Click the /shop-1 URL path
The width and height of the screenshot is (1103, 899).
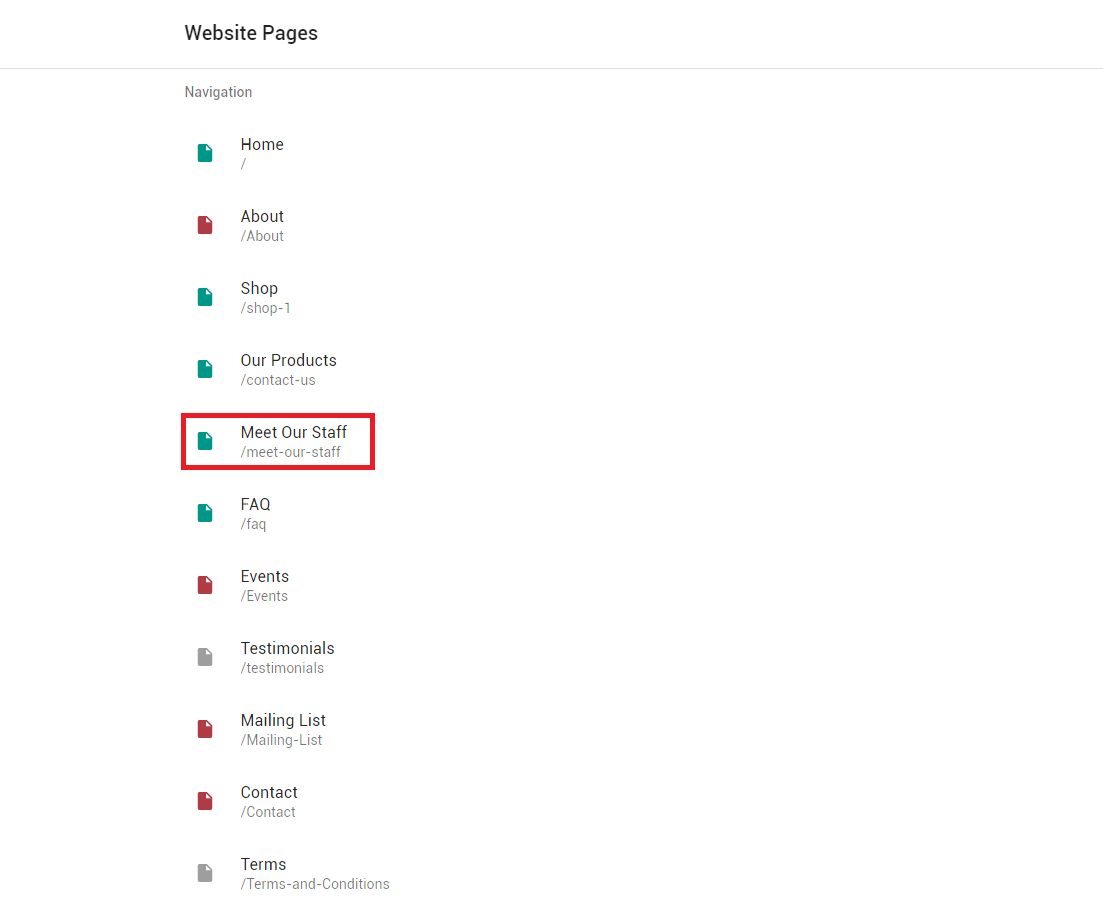coord(265,308)
